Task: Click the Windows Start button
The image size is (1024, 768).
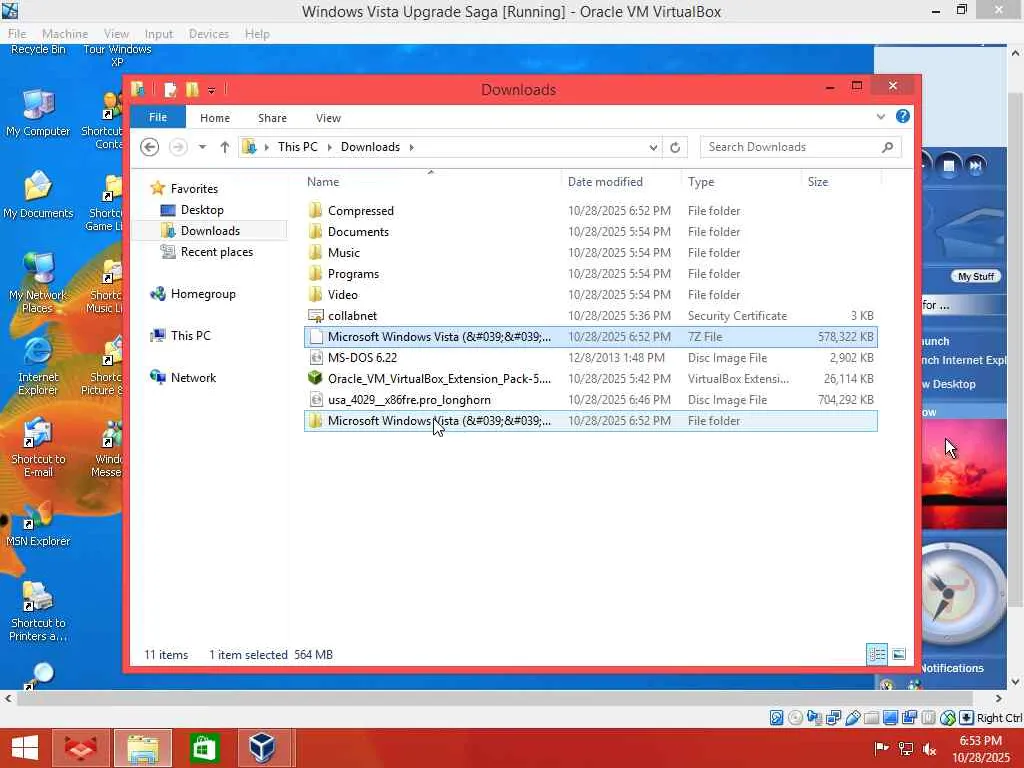Action: tap(25, 748)
